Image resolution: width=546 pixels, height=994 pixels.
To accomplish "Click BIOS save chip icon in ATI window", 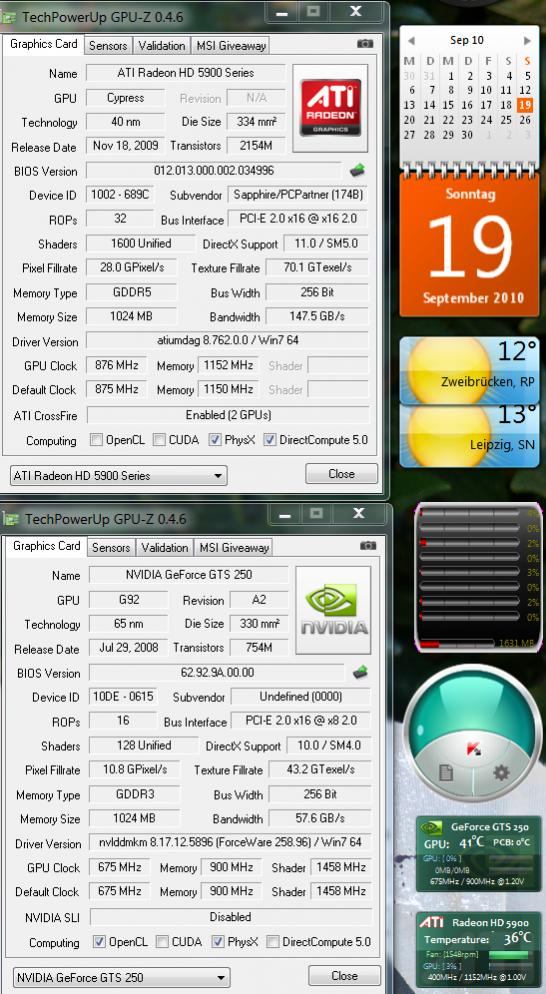I will [x=358, y=170].
